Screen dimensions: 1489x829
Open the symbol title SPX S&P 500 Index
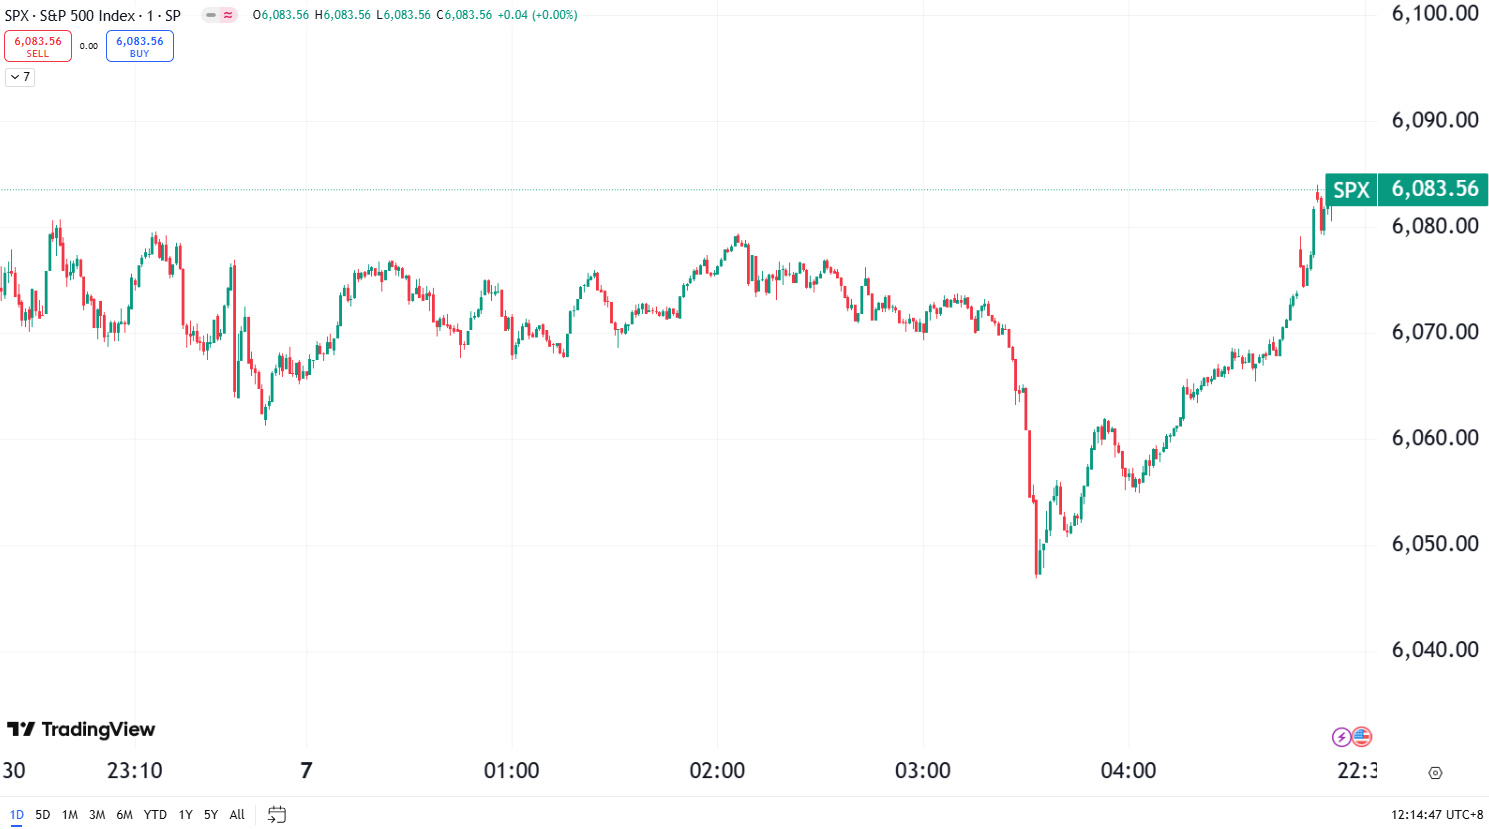(92, 16)
